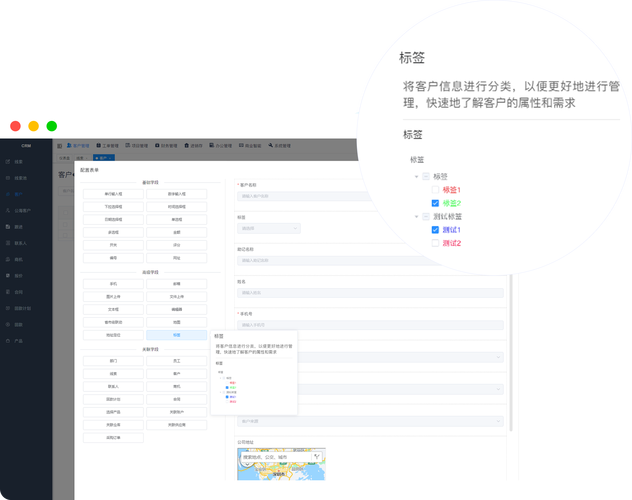Open 客户管理 in the top navigation

click(78, 145)
